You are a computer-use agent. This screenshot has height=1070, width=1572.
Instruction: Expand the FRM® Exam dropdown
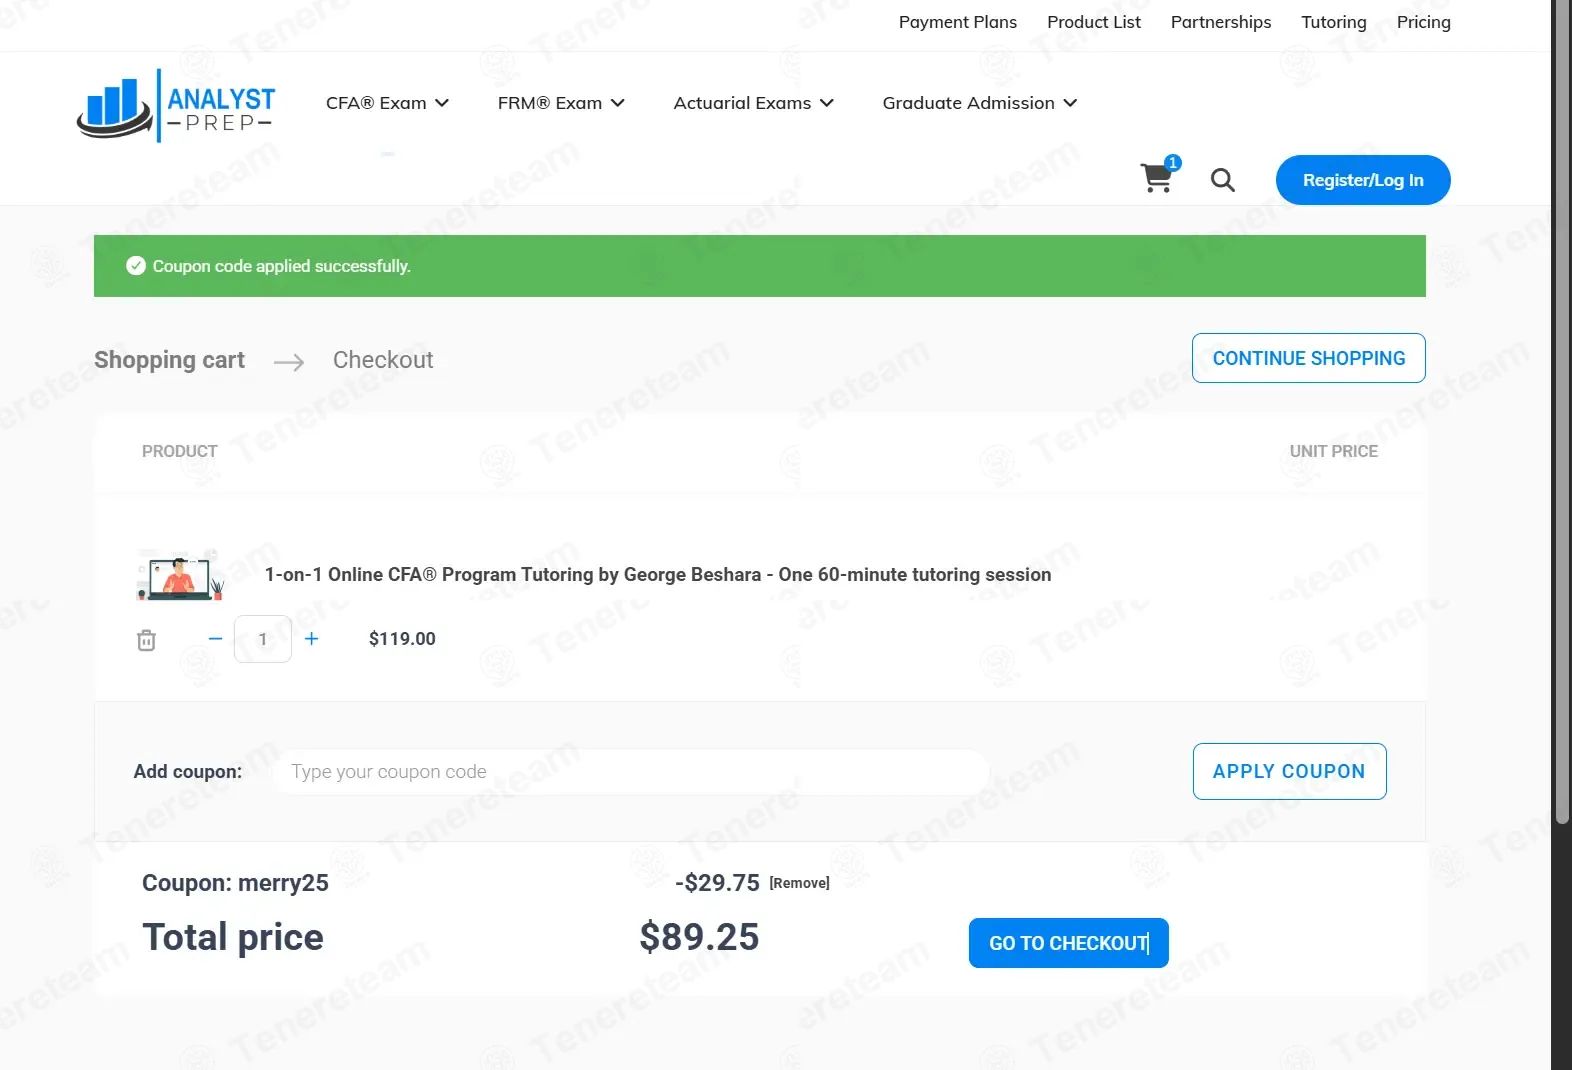pyautogui.click(x=561, y=103)
